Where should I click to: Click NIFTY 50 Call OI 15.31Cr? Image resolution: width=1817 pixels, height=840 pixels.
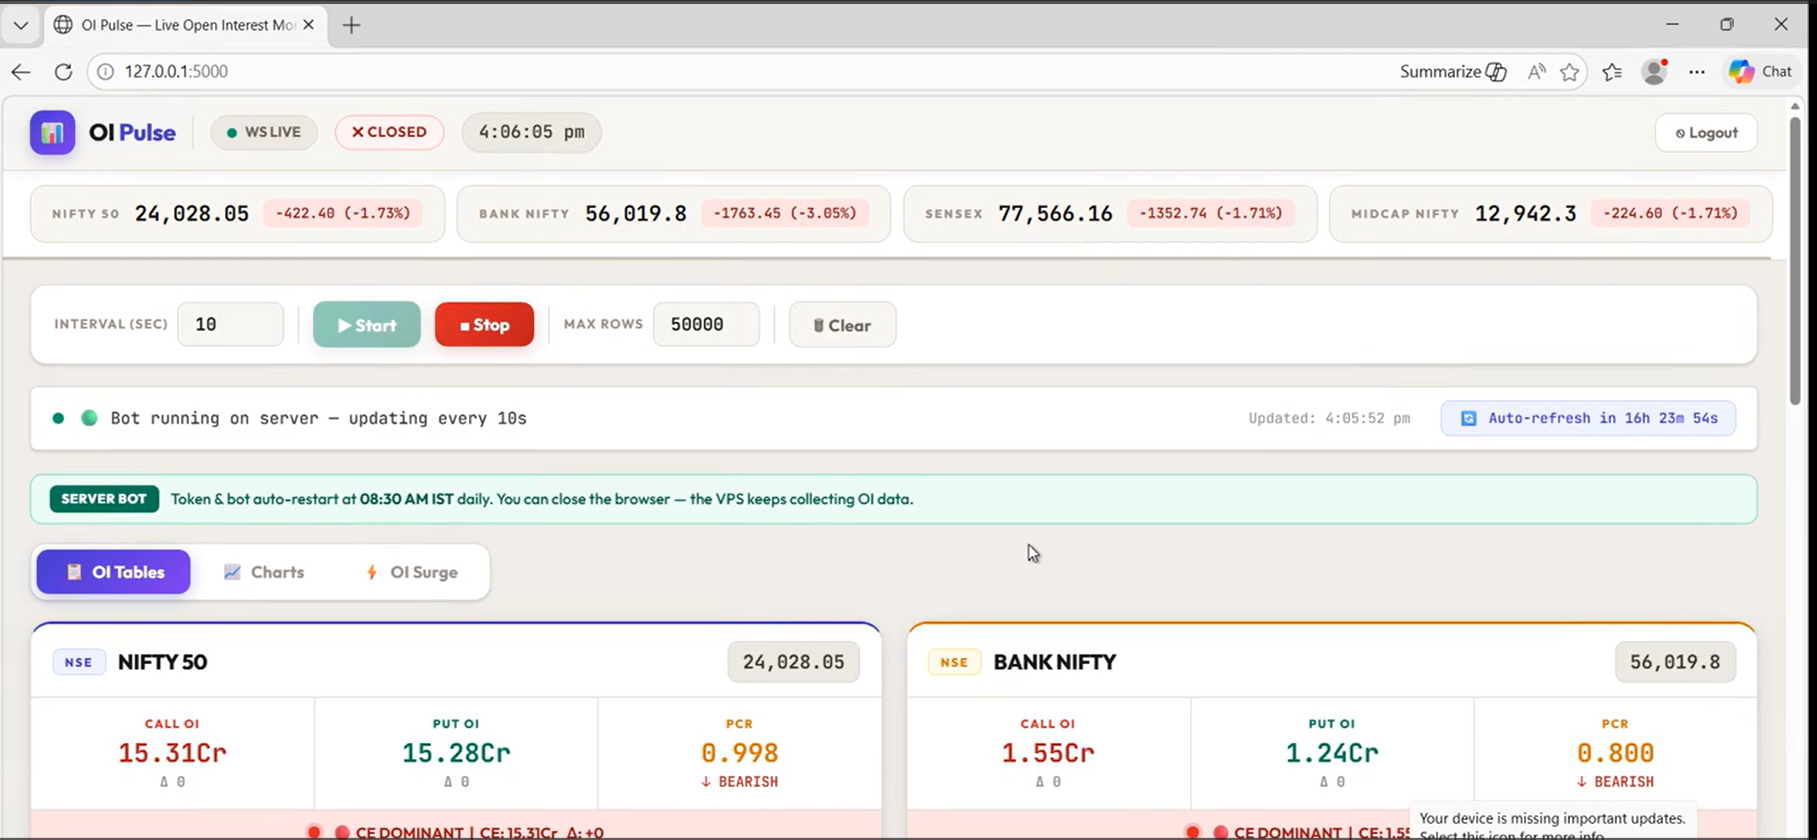pyautogui.click(x=172, y=753)
